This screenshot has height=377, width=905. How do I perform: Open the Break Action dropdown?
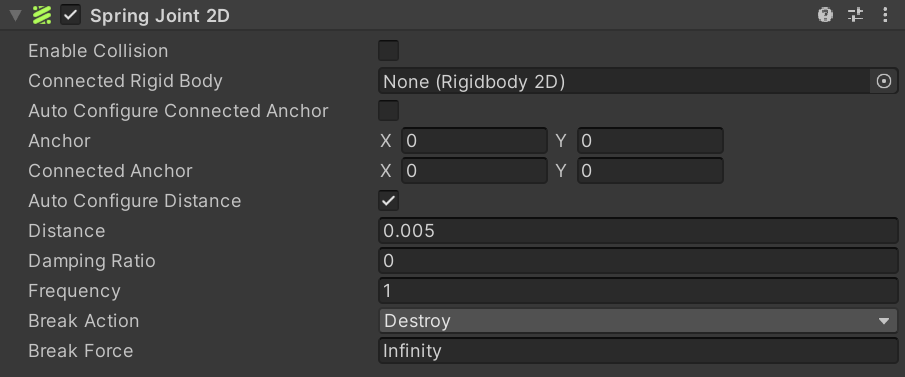pyautogui.click(x=638, y=321)
